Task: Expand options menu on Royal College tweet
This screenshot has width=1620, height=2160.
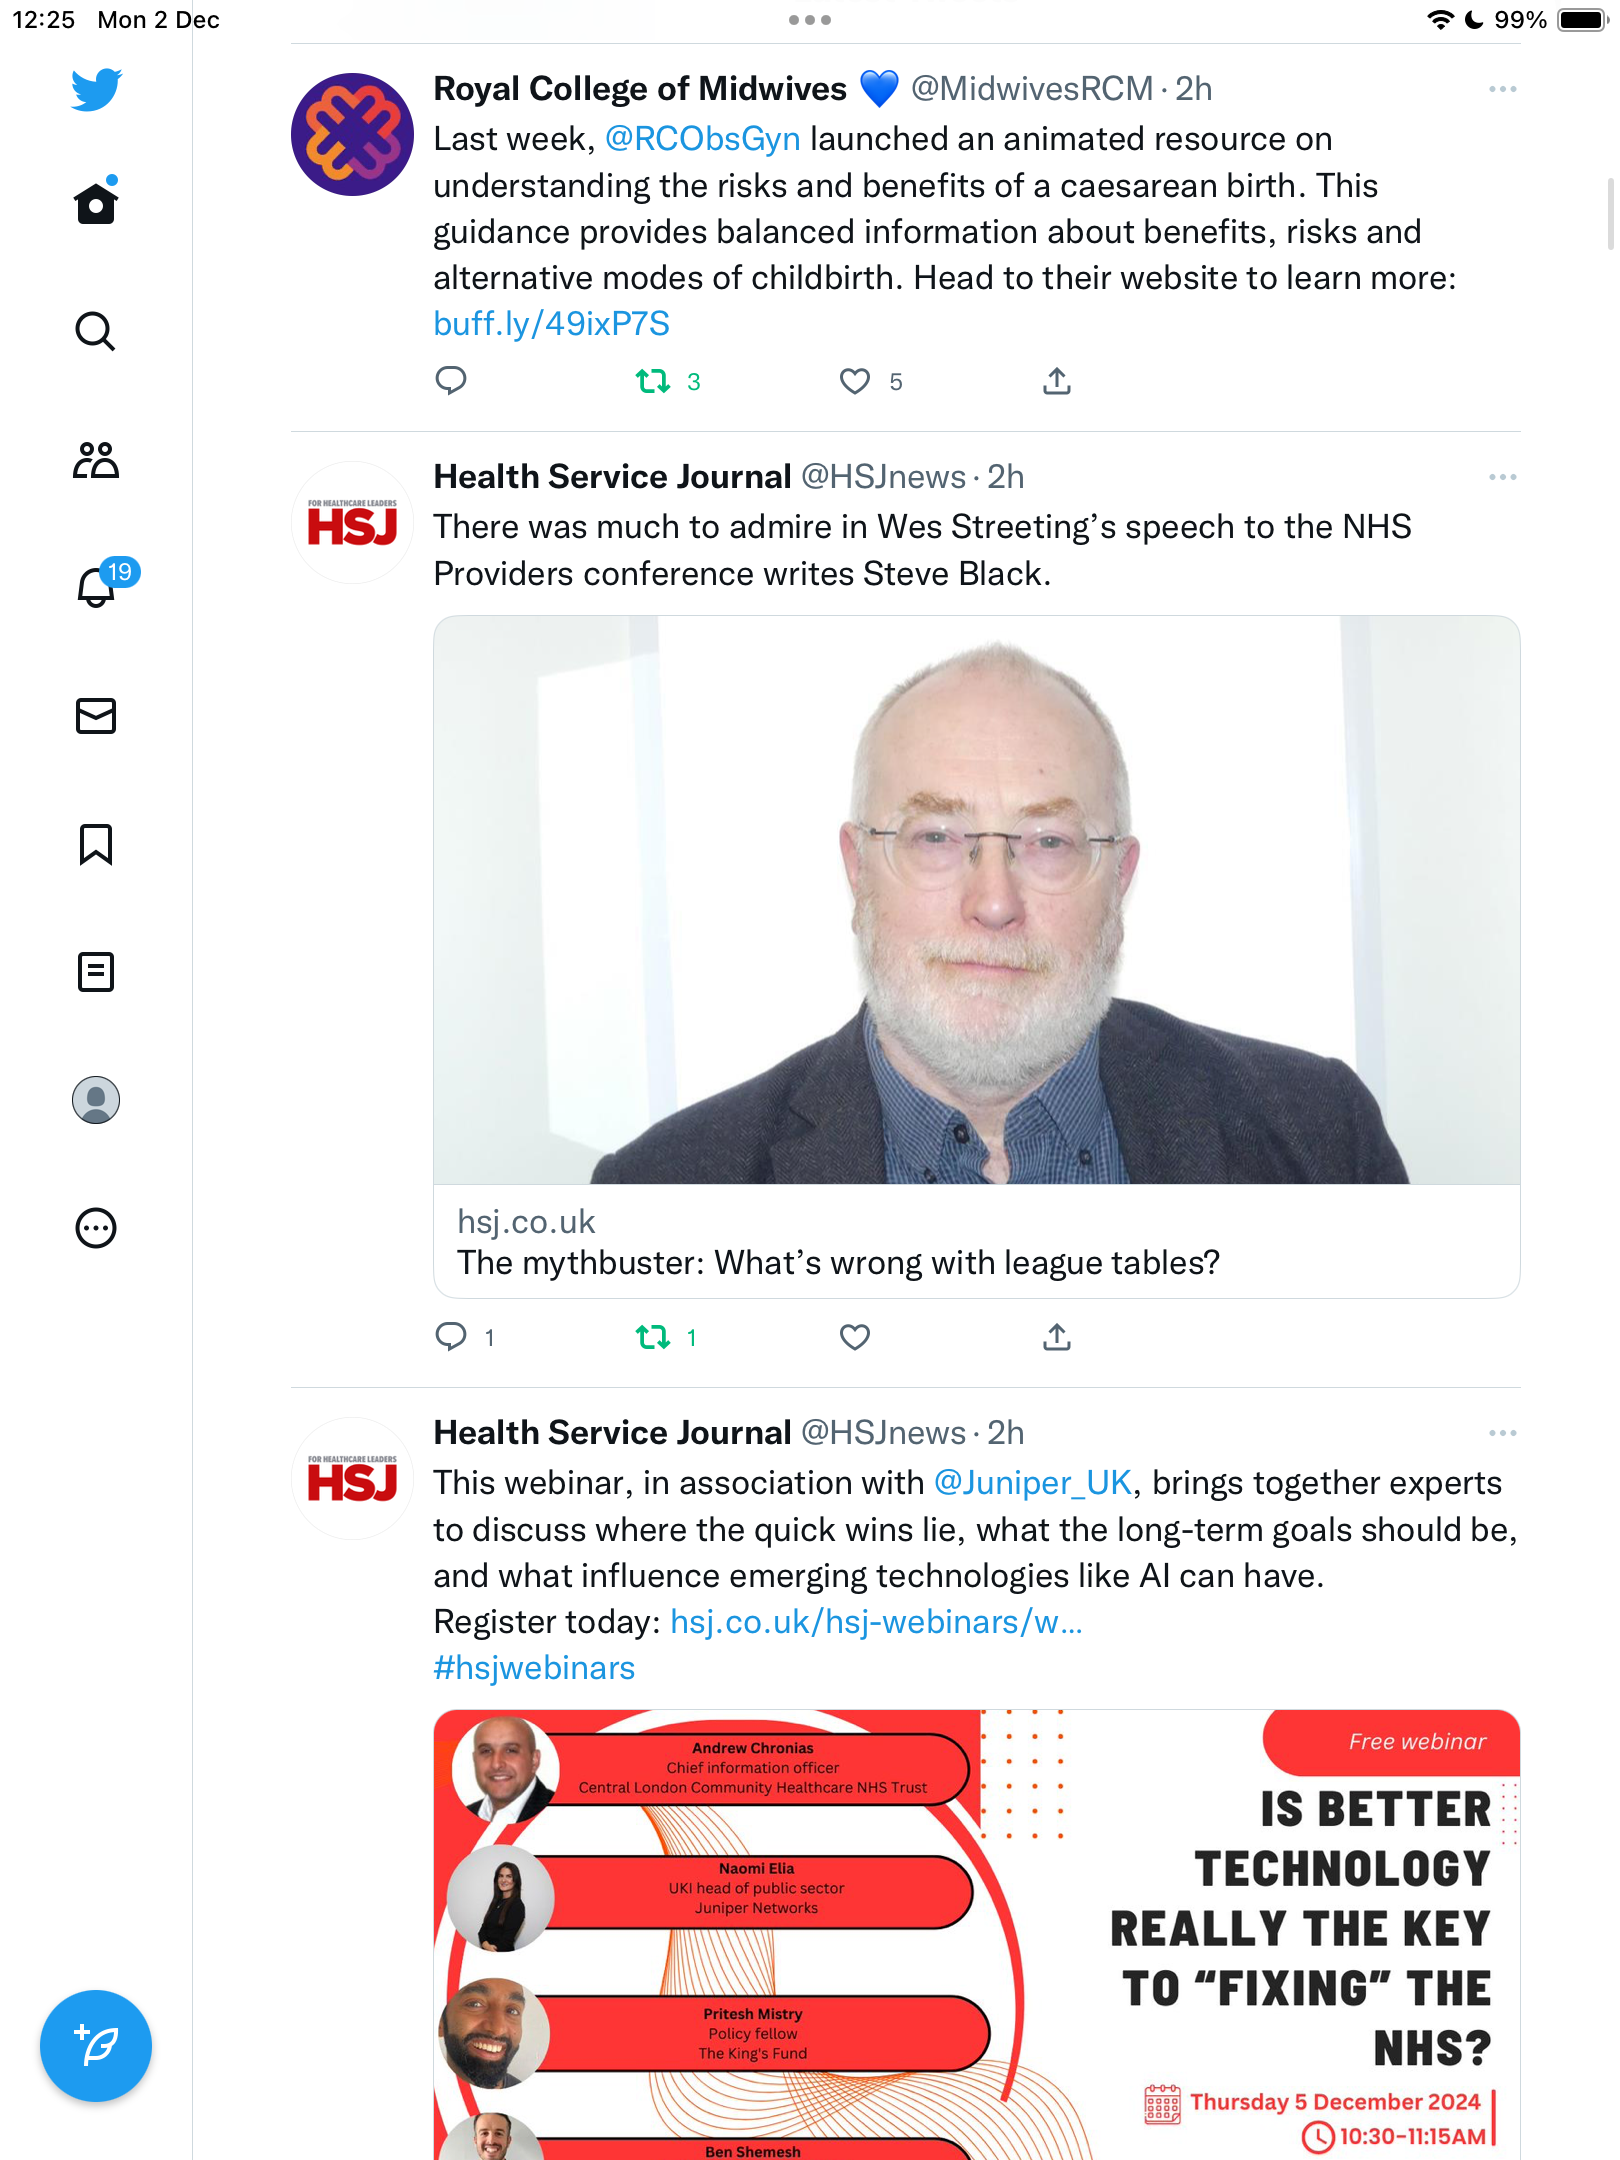Action: coord(1502,89)
